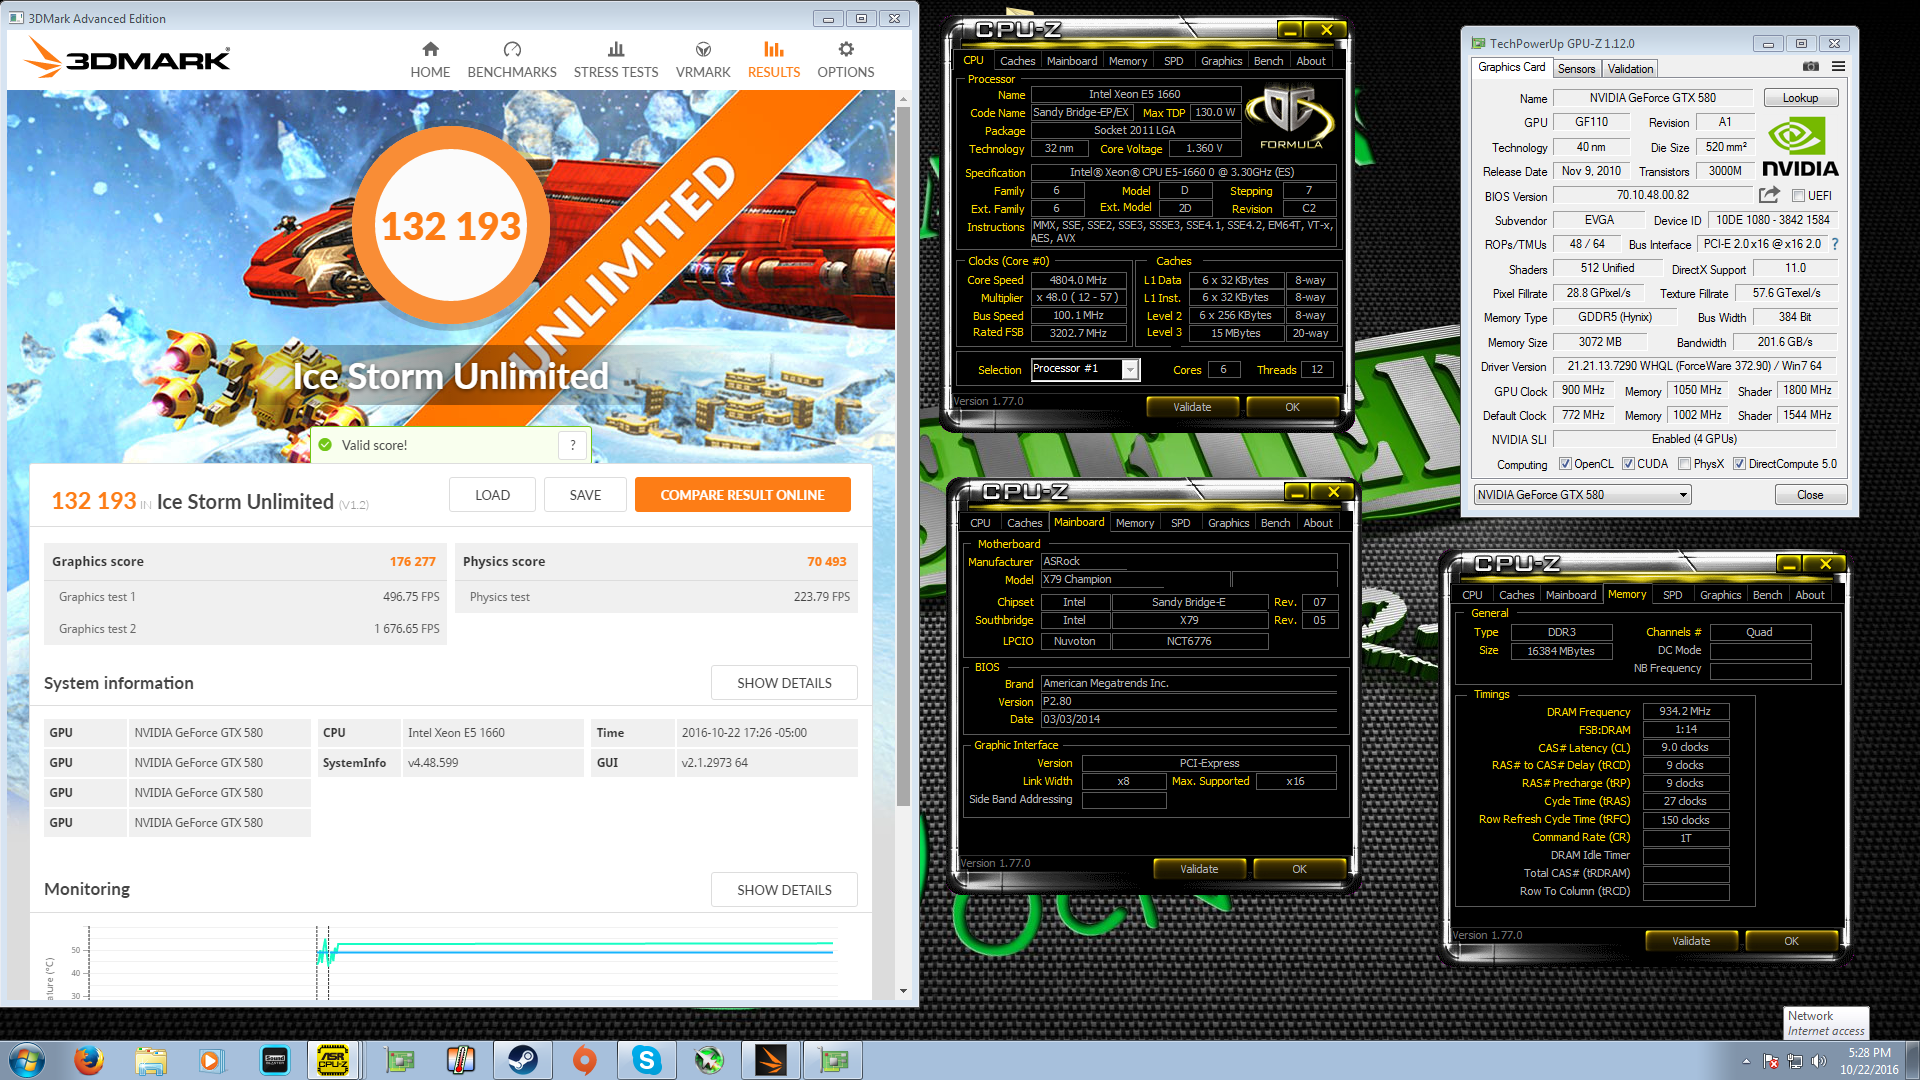Open Origin from the taskbar

(x=585, y=1060)
